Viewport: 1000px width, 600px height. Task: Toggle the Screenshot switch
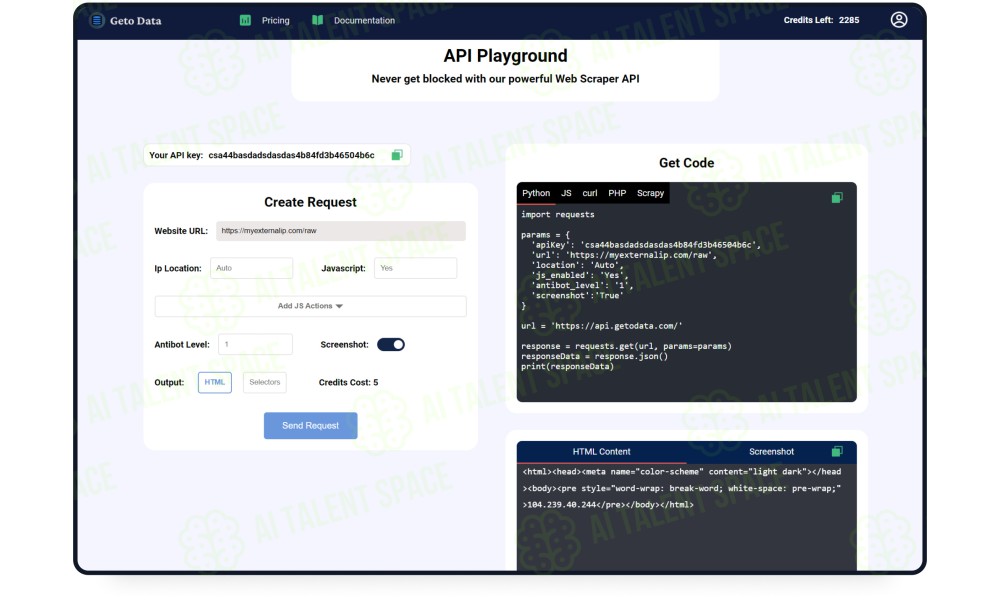pos(391,344)
